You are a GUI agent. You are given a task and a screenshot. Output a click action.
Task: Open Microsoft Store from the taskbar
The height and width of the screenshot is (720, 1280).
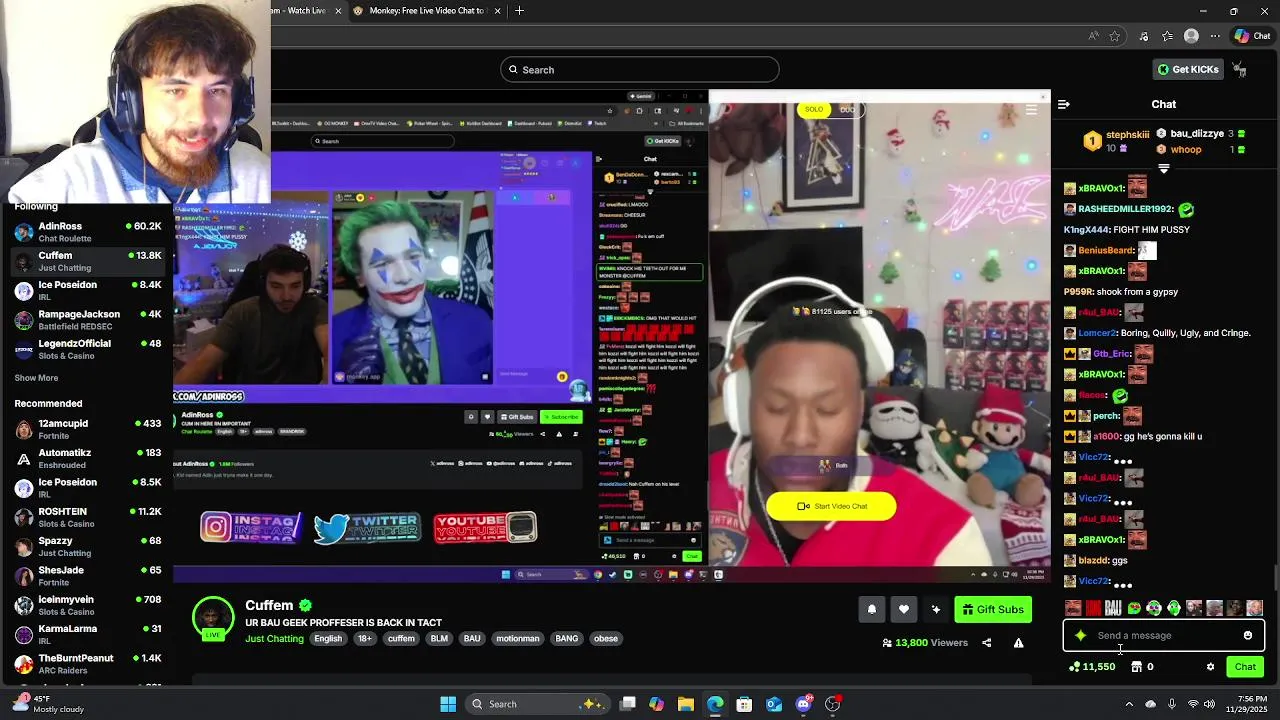click(744, 704)
